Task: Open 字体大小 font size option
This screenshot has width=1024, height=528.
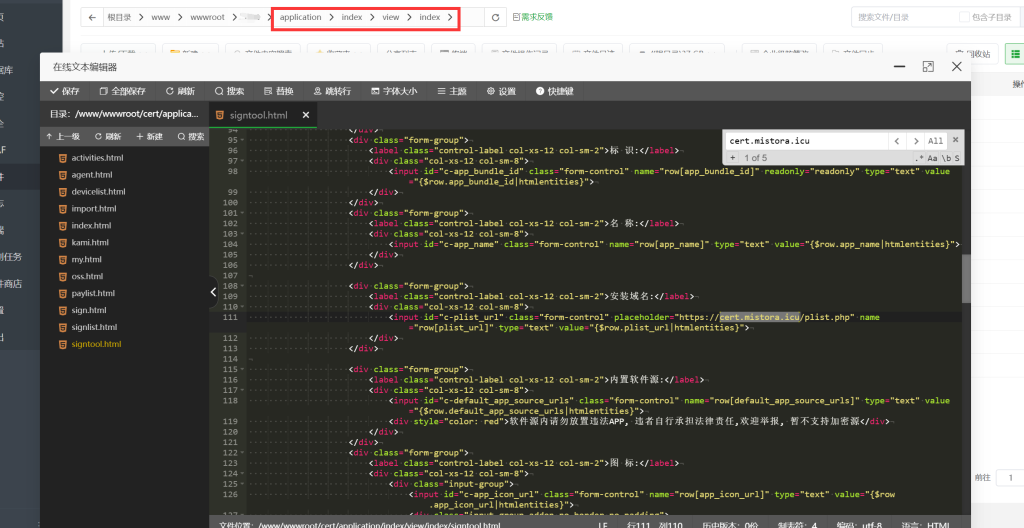Action: click(394, 91)
